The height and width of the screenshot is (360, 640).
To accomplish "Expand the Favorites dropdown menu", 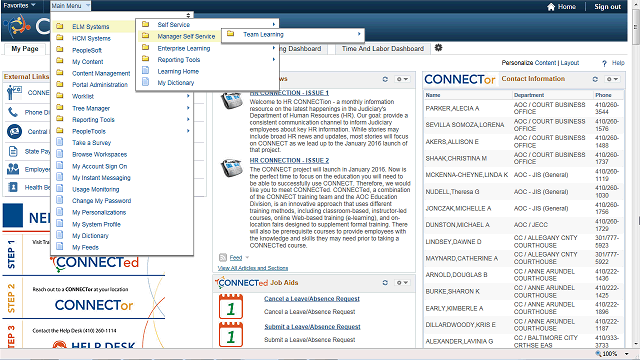I will (19, 5).
